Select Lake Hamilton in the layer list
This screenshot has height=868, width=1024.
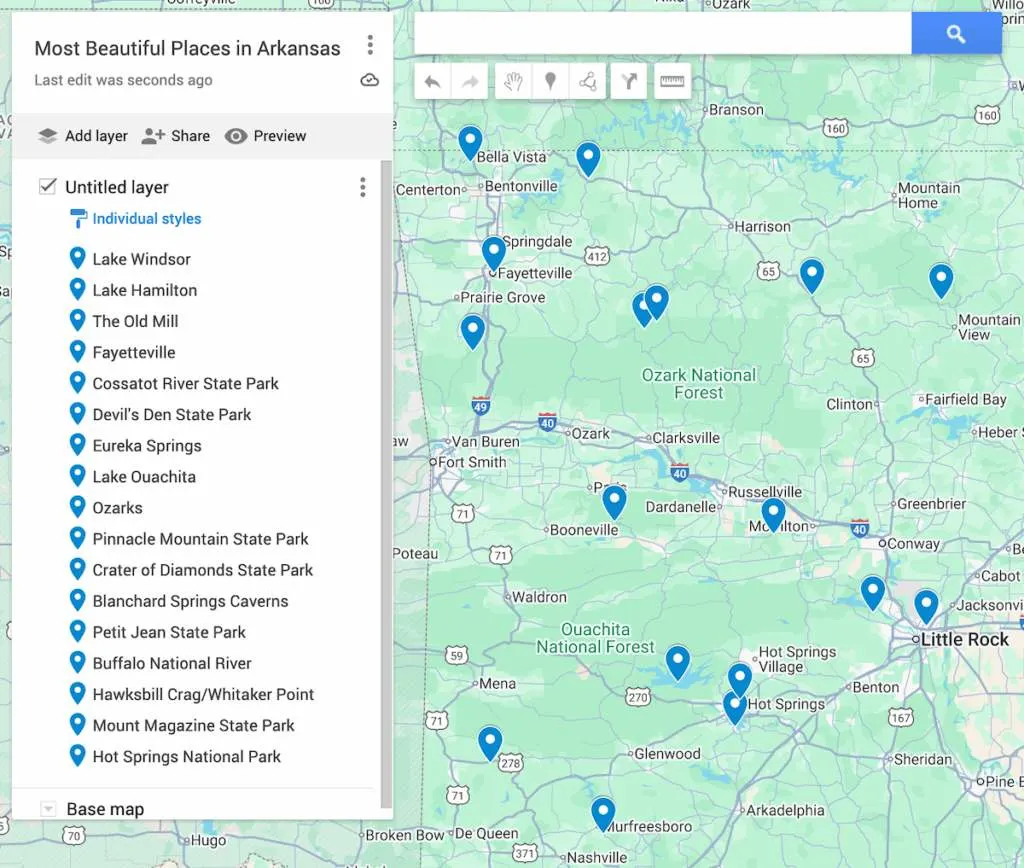pos(145,290)
